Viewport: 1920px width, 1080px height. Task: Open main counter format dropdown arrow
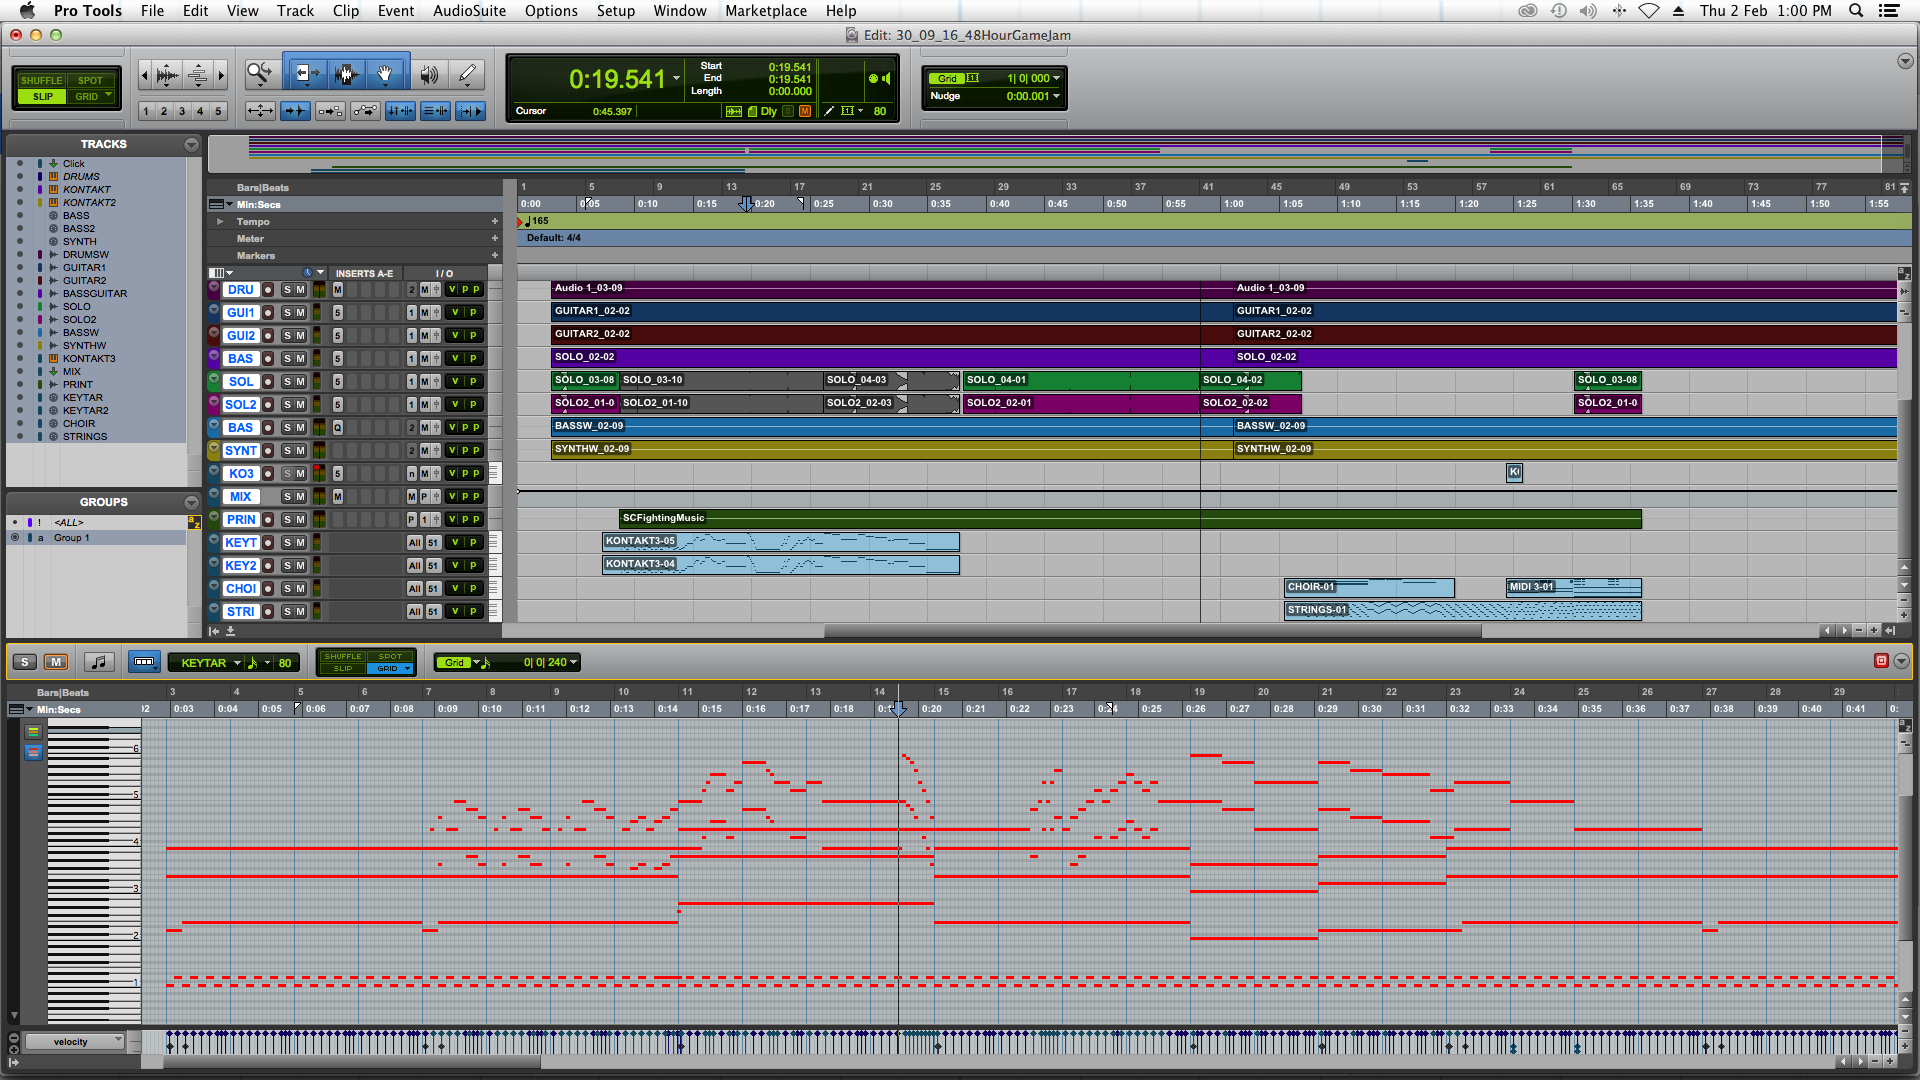[677, 78]
